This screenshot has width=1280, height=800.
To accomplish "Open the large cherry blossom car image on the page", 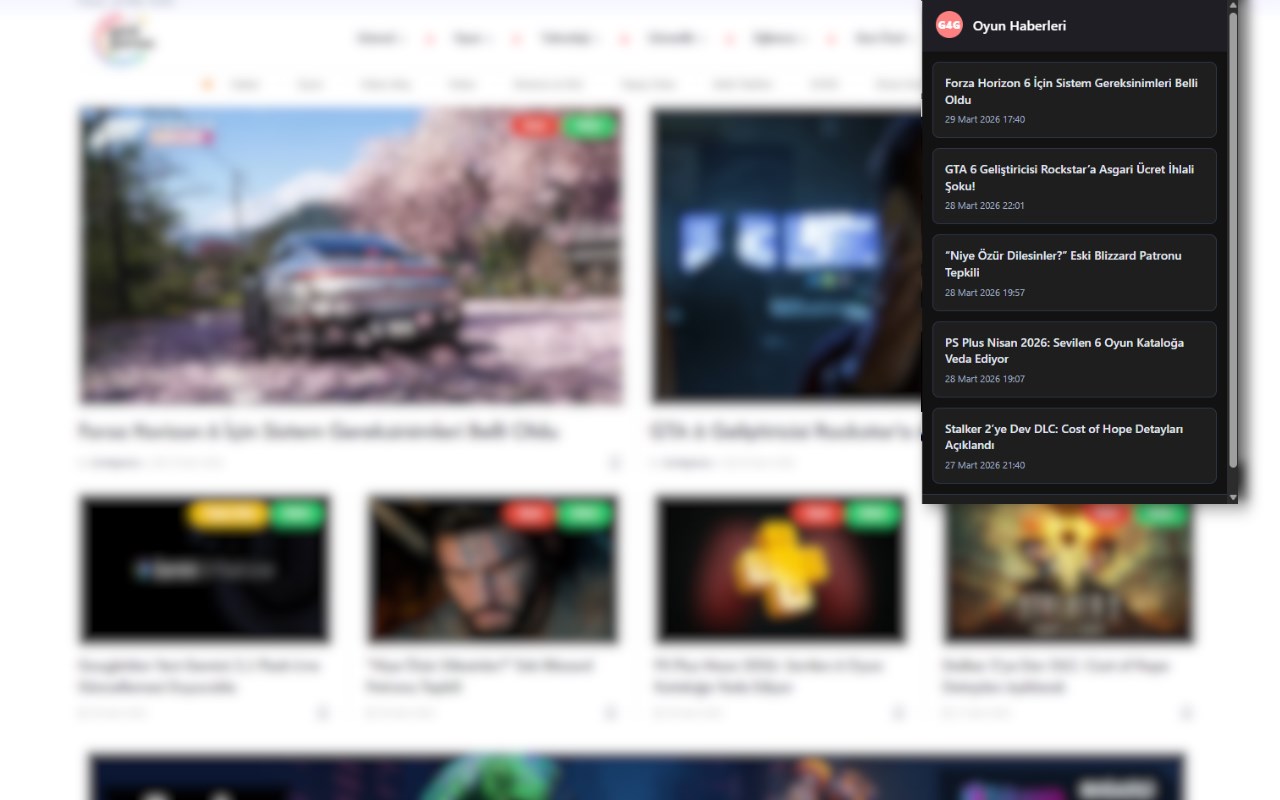I will [350, 256].
